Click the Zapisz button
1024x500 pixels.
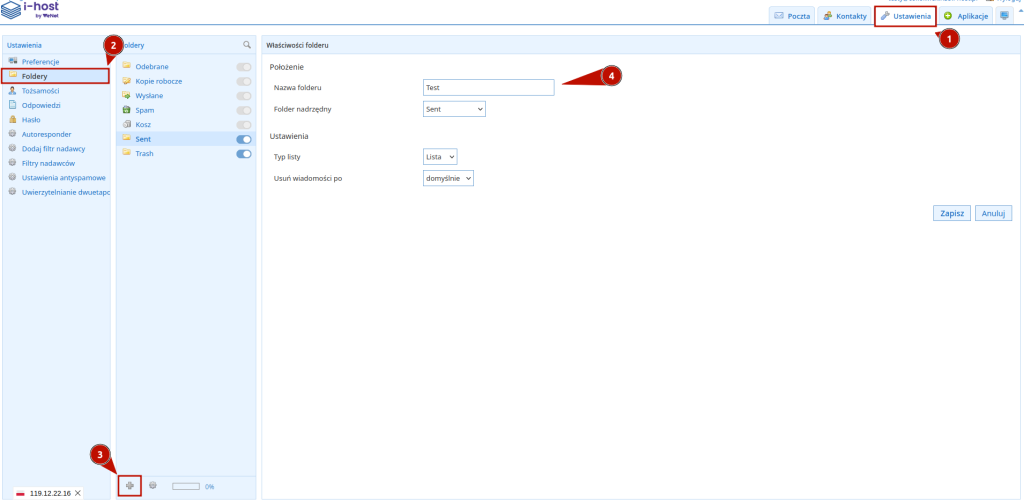pos(951,213)
